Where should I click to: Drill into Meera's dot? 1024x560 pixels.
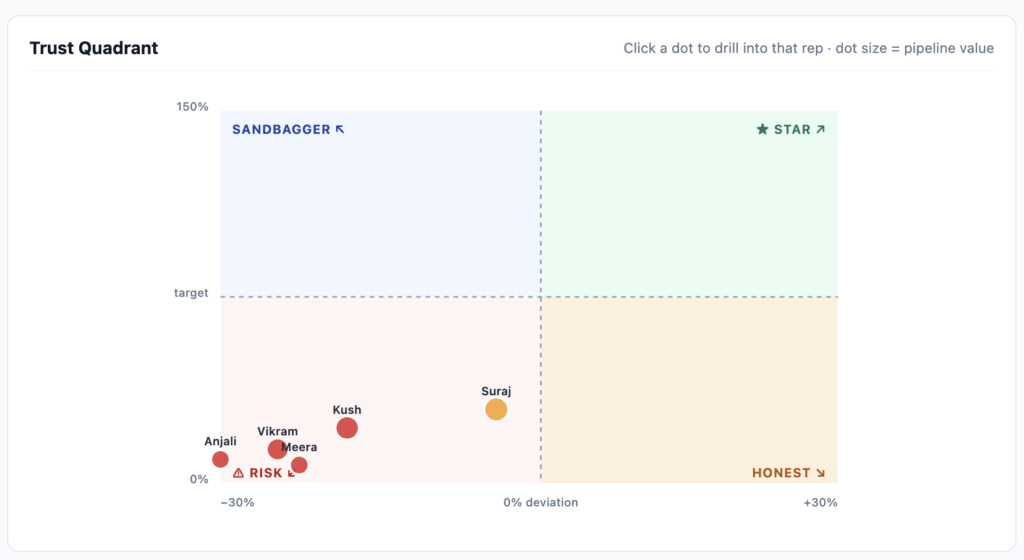coord(299,465)
